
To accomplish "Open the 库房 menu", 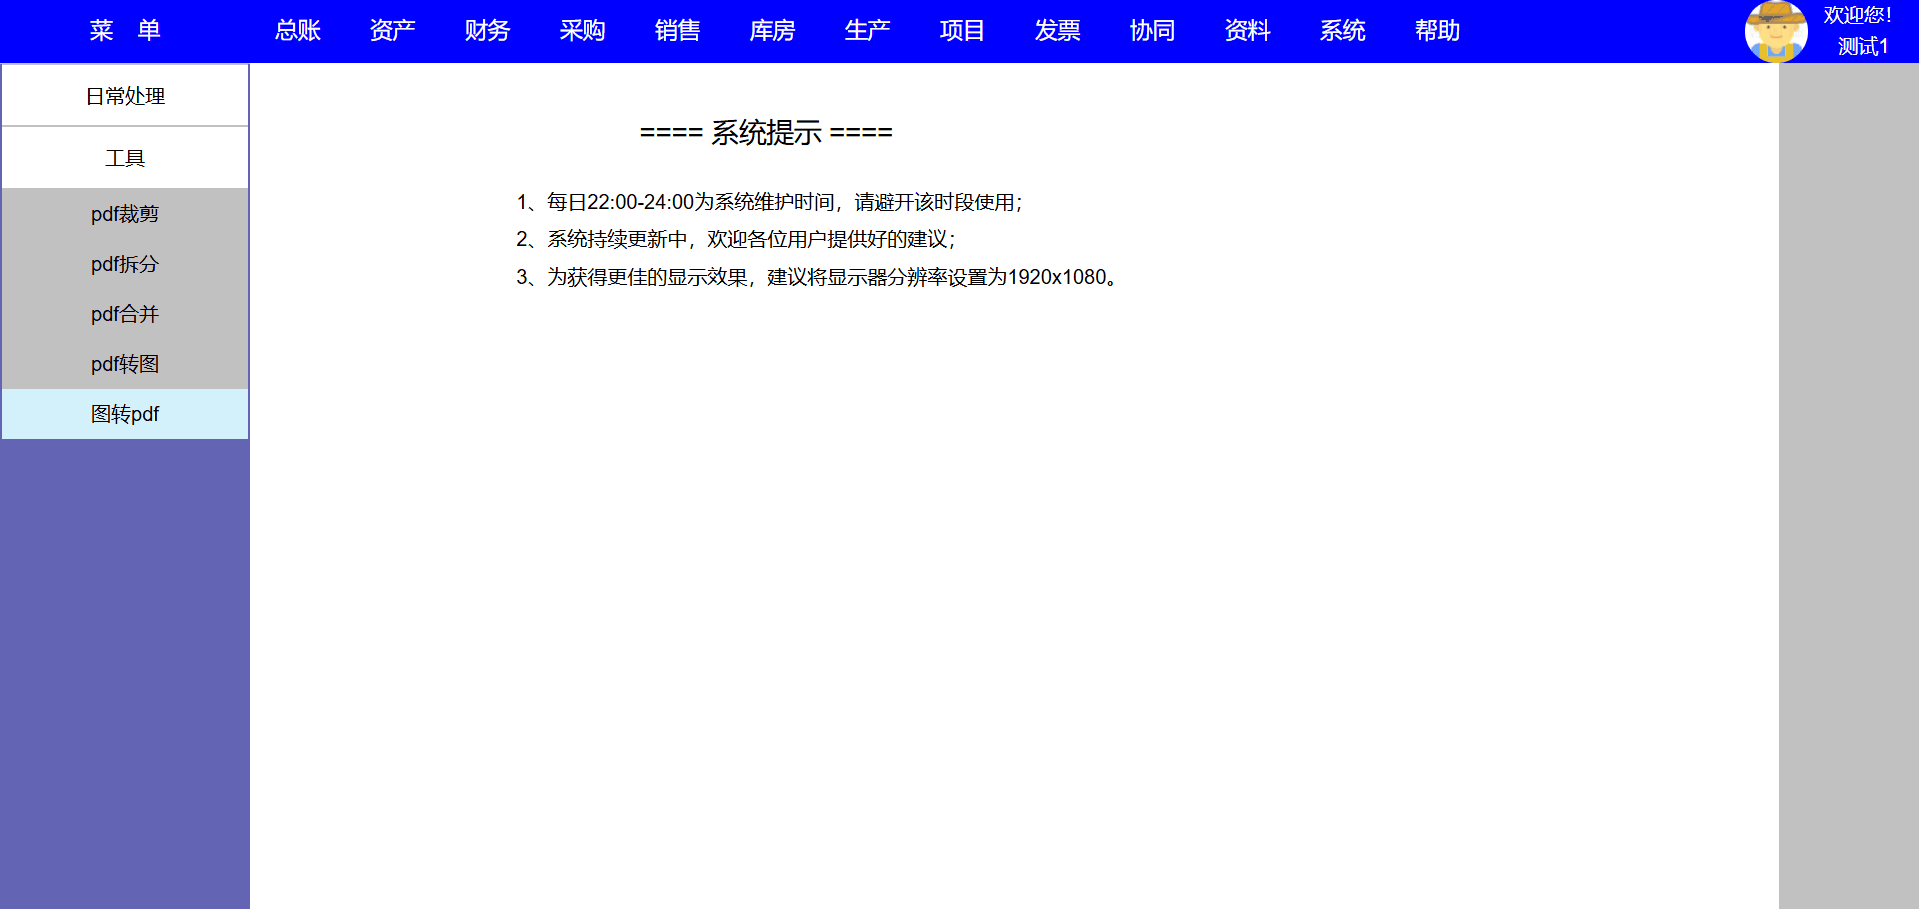I will coord(772,31).
